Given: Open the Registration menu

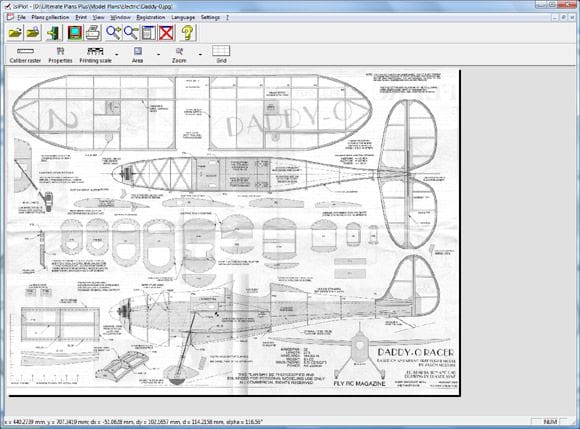Looking at the screenshot, I should [151, 17].
